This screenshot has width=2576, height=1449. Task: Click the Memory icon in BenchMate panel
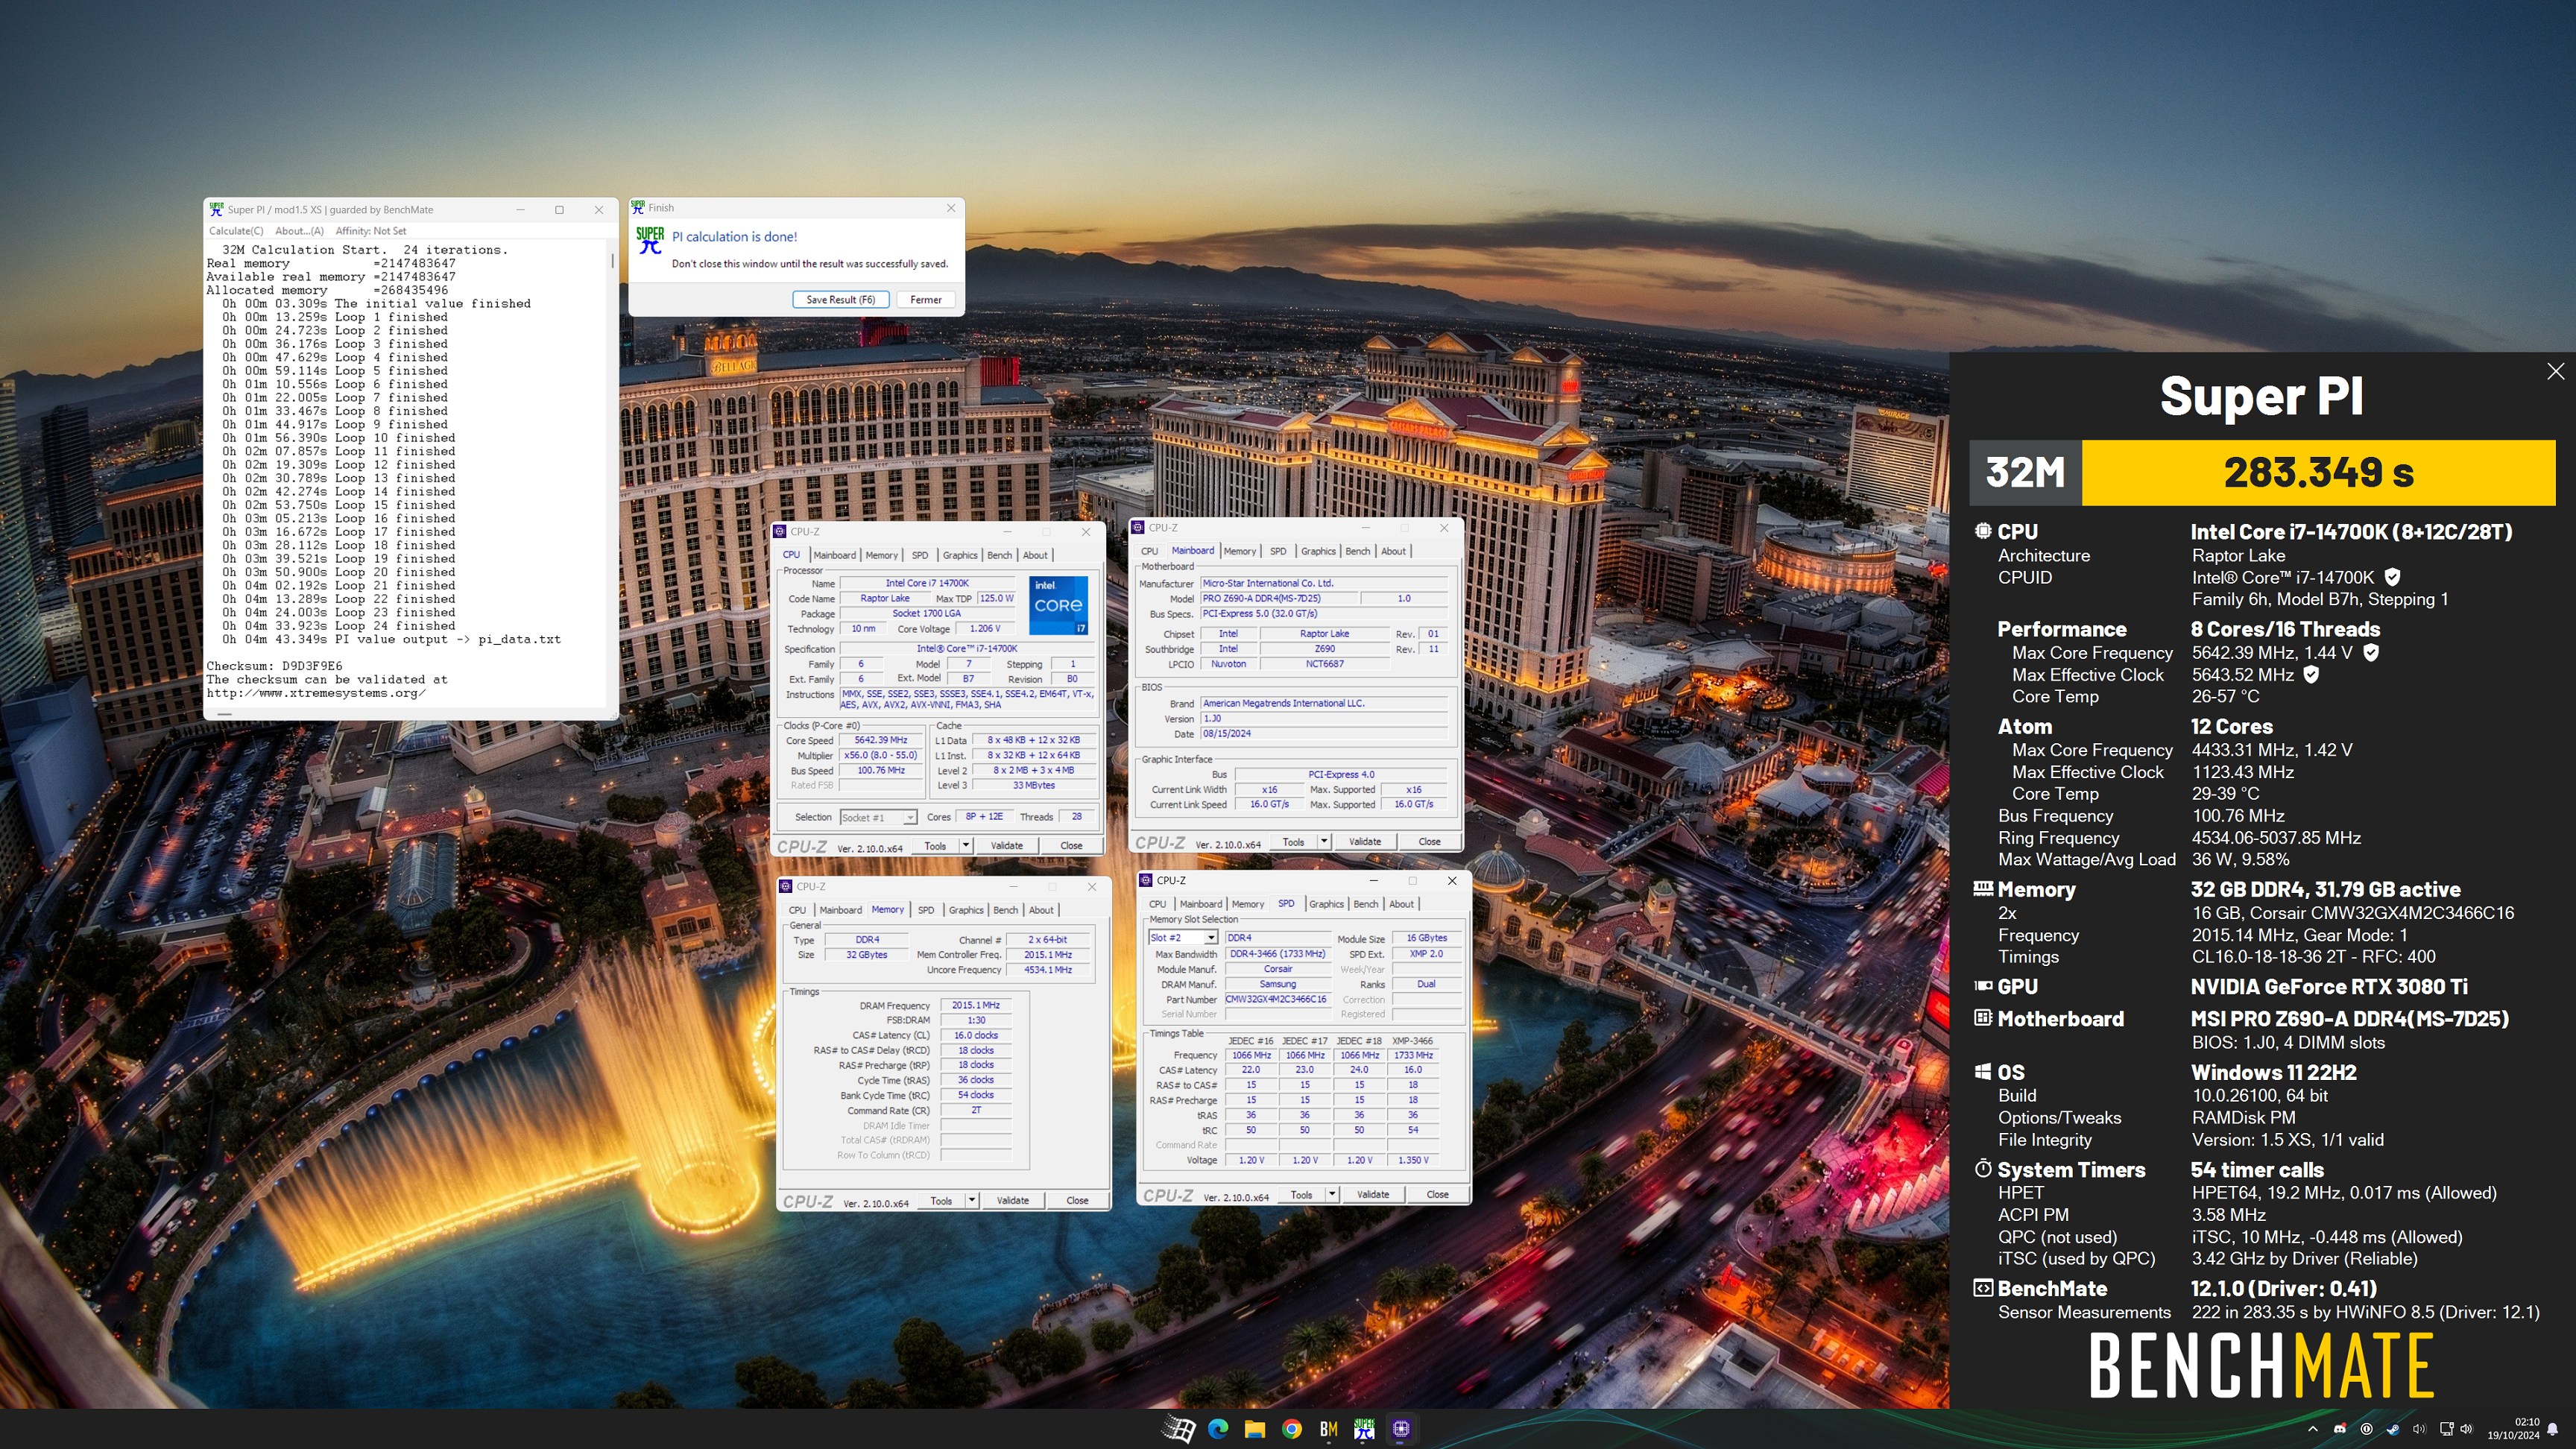[1983, 888]
